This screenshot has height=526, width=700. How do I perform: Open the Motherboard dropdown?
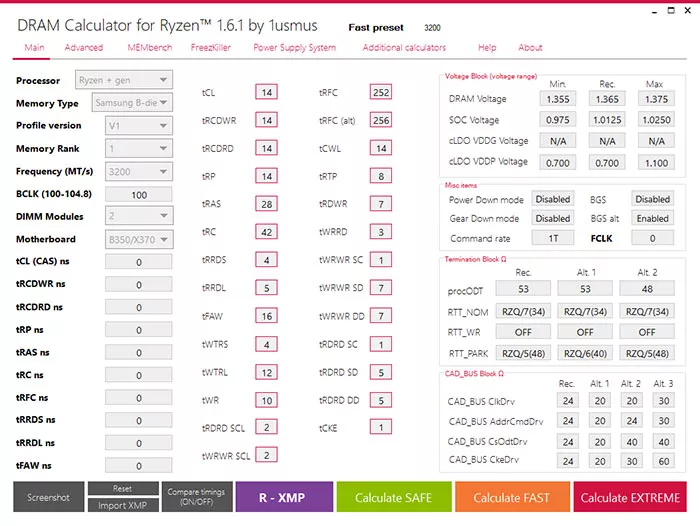point(139,239)
